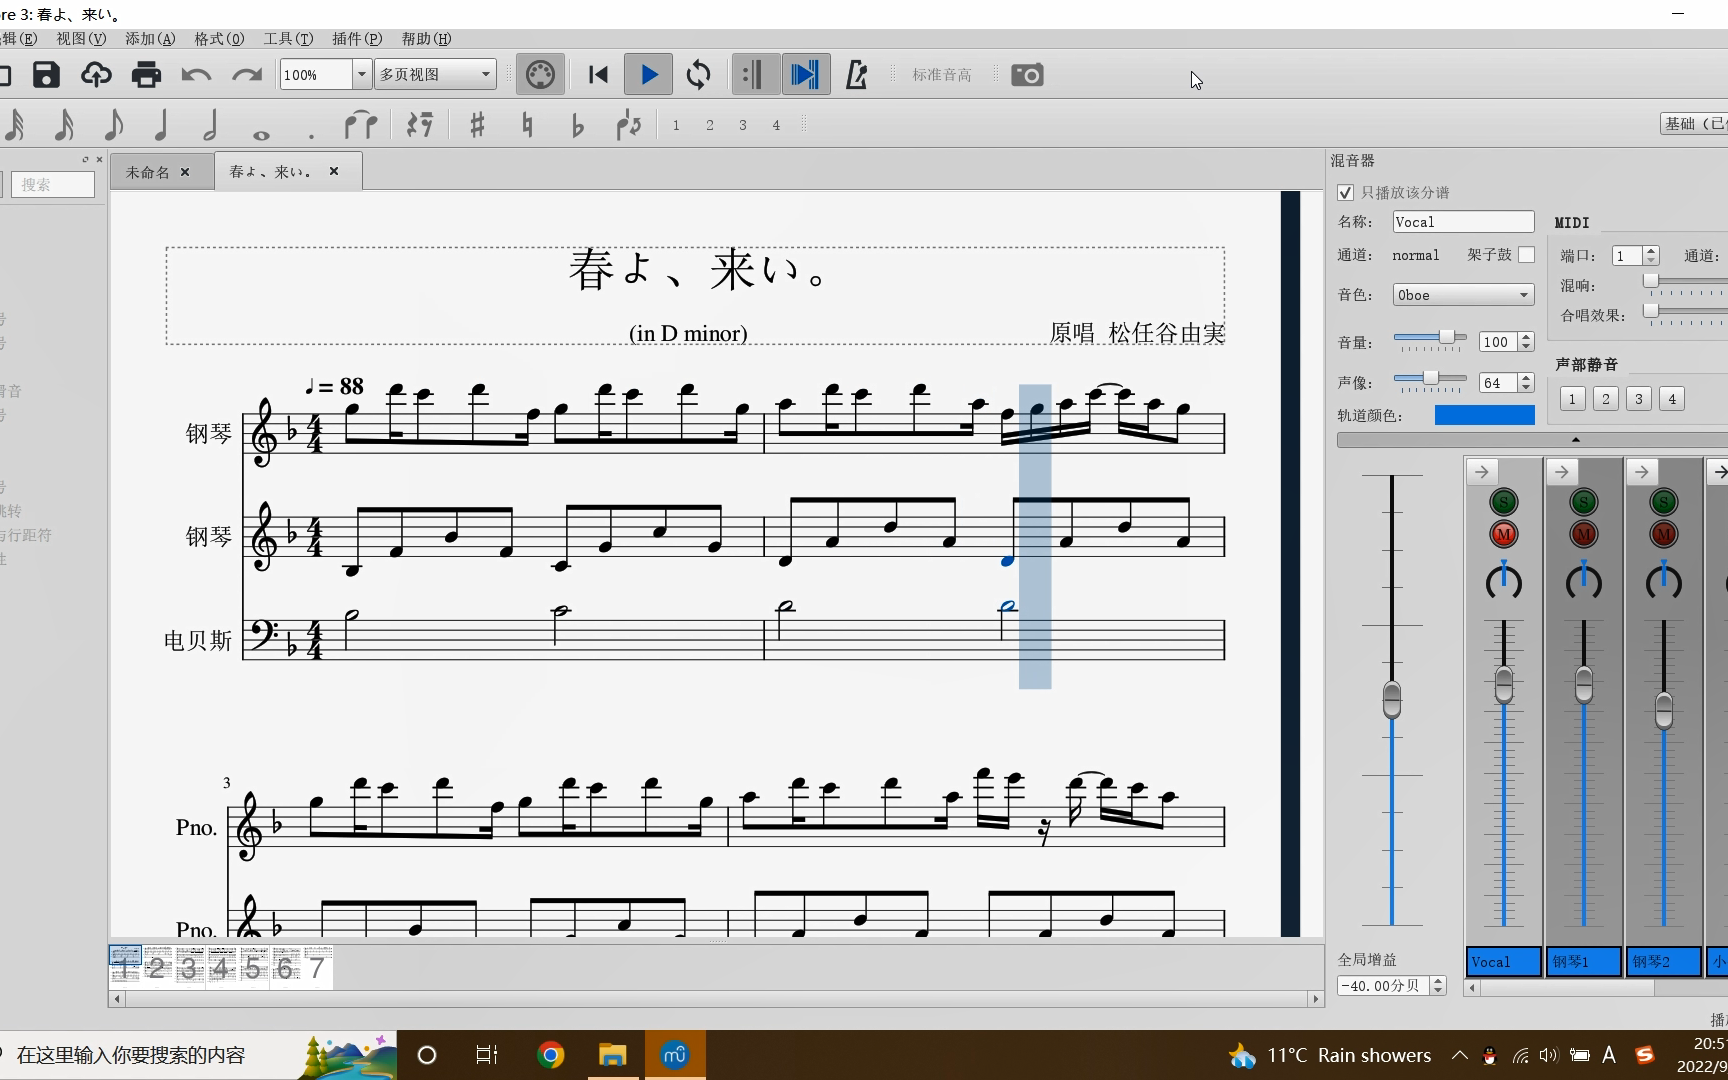This screenshot has height=1080, width=1728.
Task: Select the 钢琴2 channel label
Action: tap(1664, 962)
